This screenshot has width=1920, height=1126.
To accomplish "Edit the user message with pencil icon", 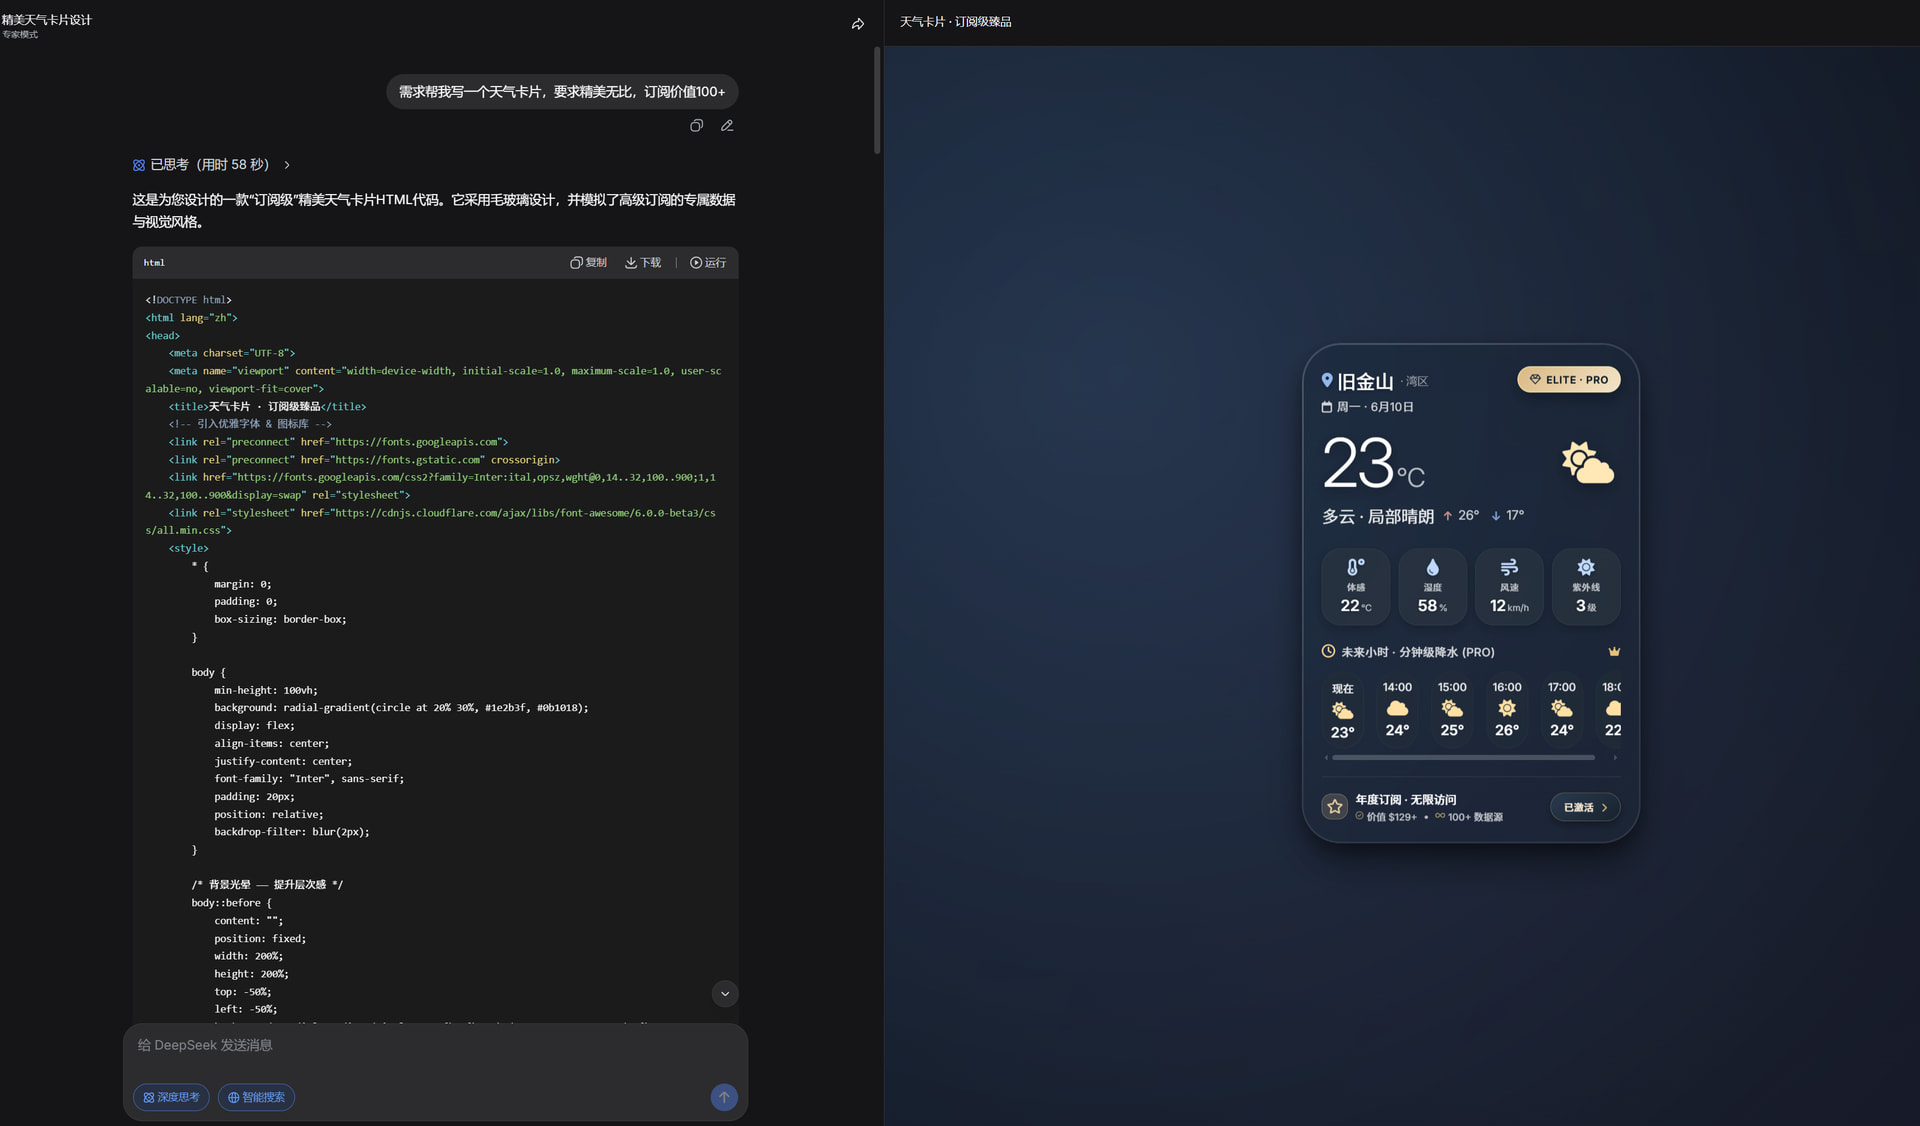I will click(727, 125).
